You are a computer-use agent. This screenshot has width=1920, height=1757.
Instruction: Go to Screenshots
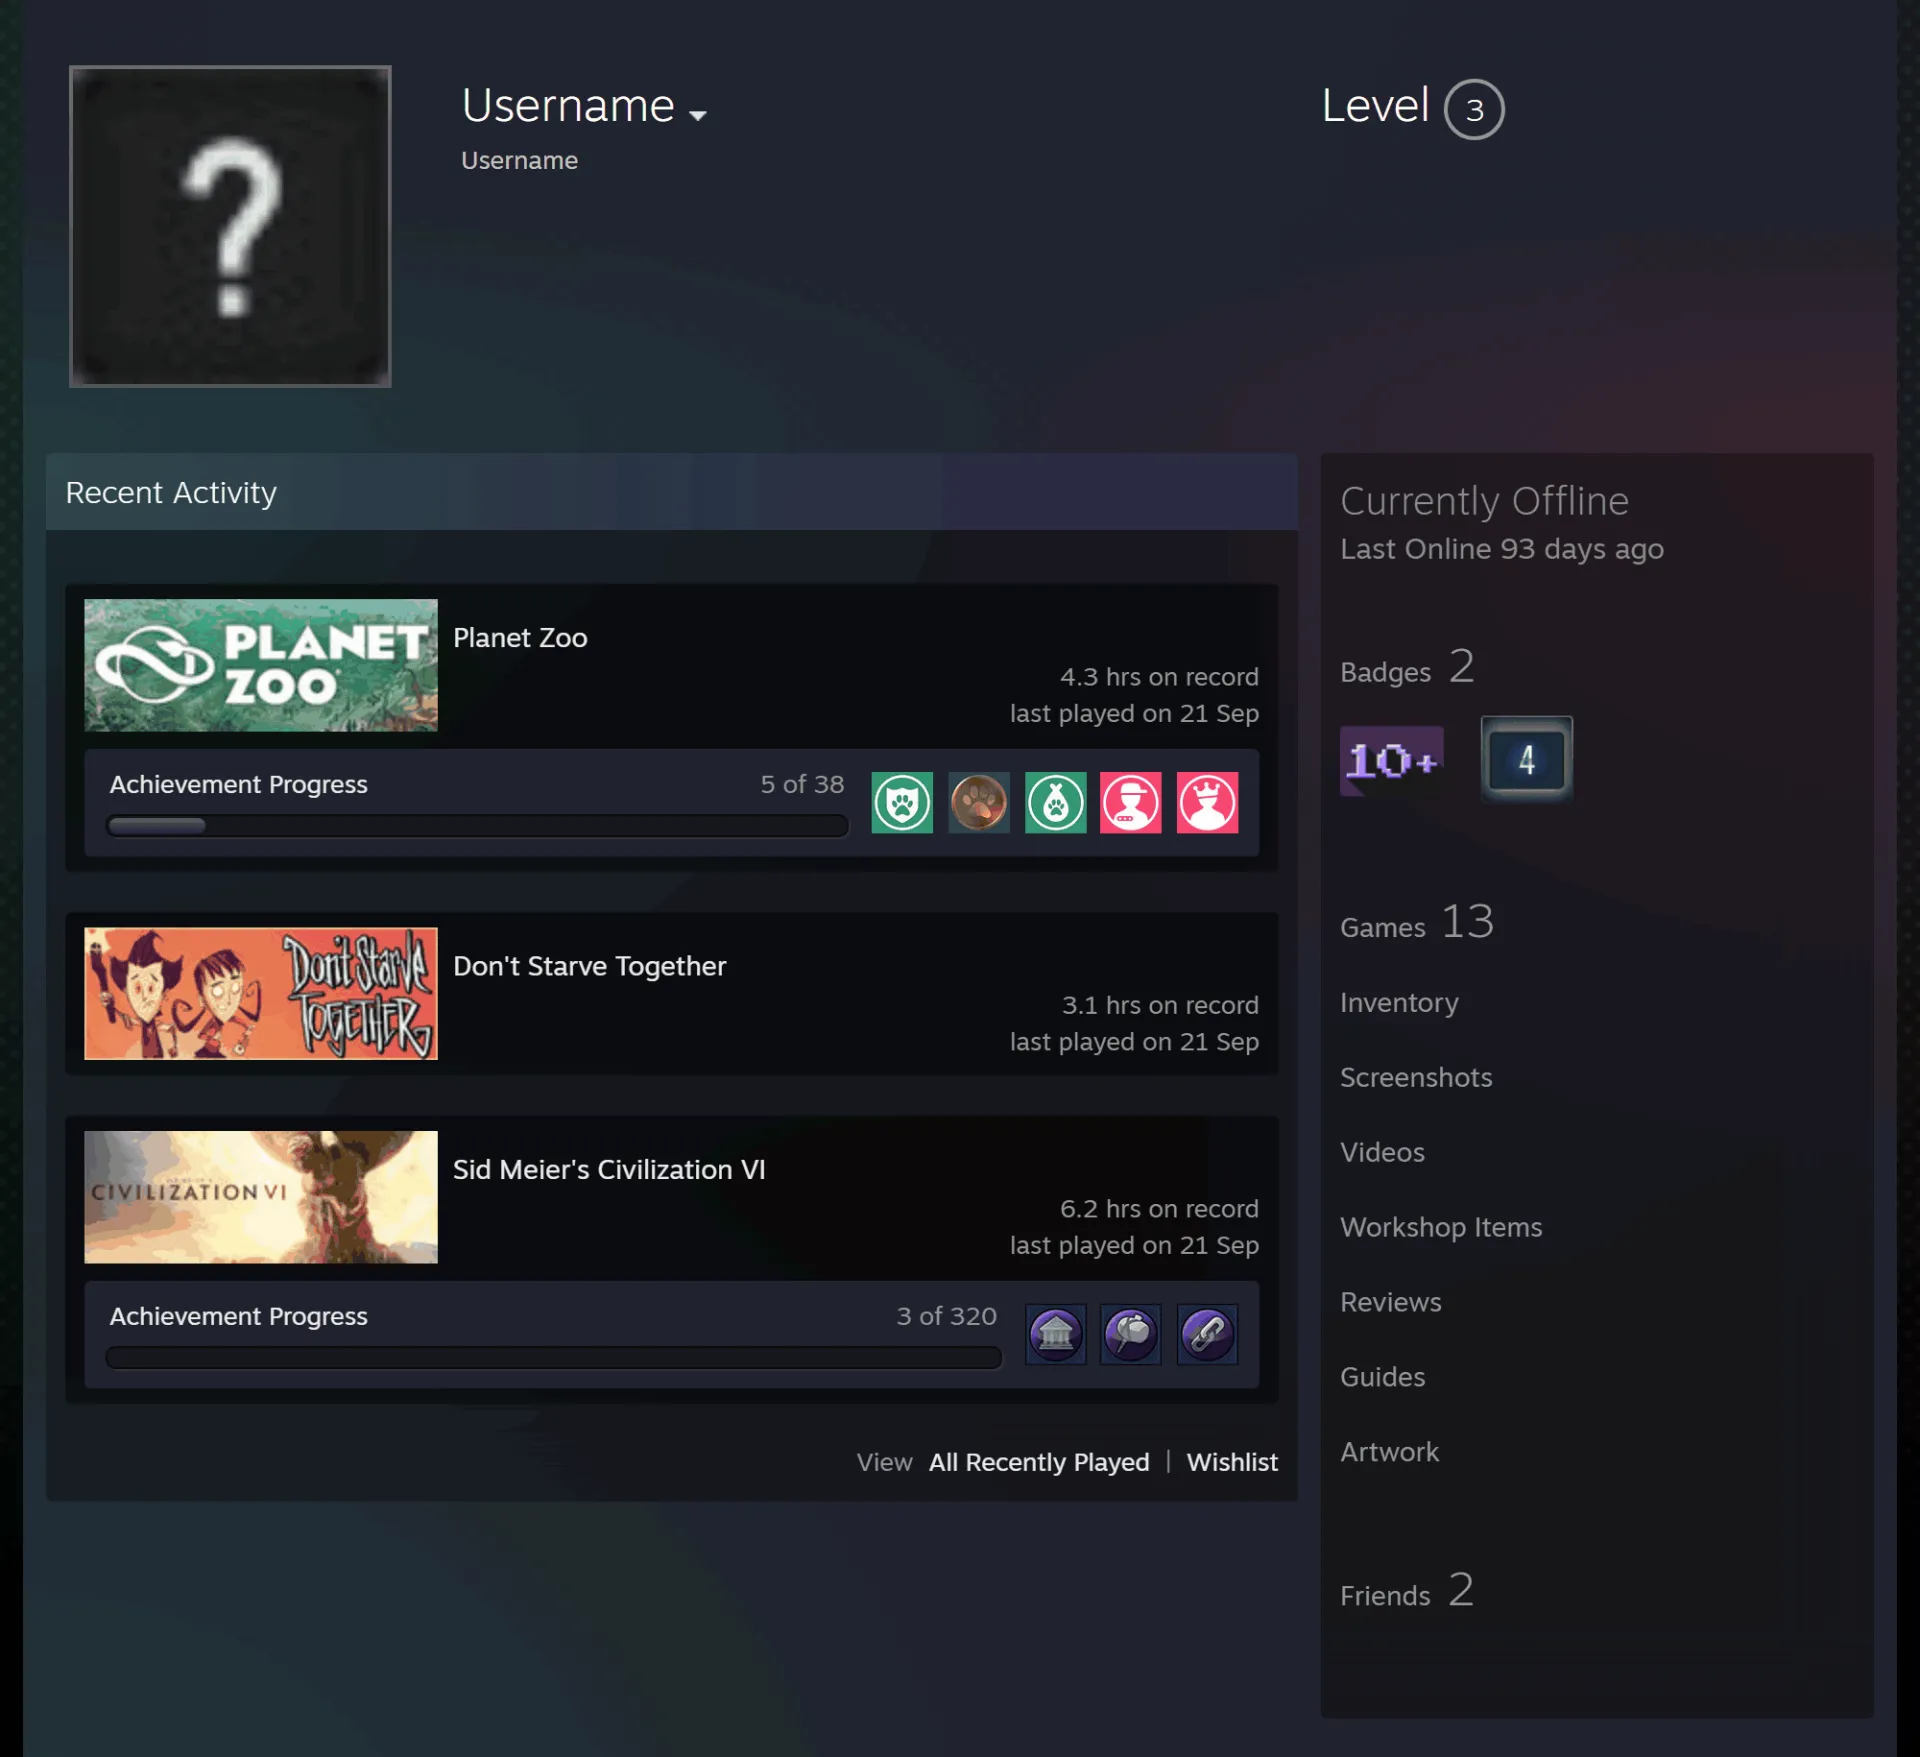[x=1416, y=1077]
